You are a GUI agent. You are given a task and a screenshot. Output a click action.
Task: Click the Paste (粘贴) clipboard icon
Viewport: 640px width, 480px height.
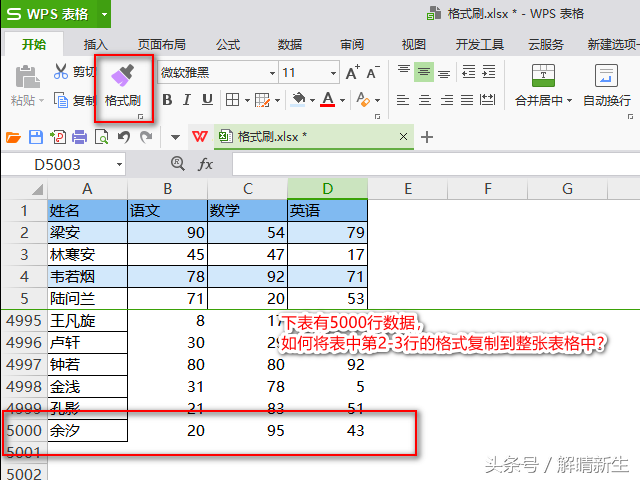(x=27, y=77)
